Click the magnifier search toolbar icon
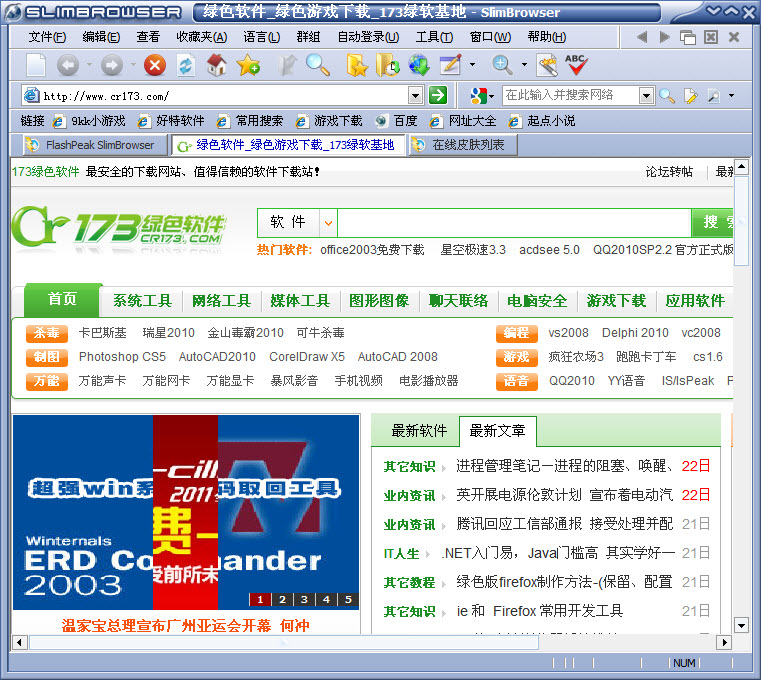 tap(318, 65)
